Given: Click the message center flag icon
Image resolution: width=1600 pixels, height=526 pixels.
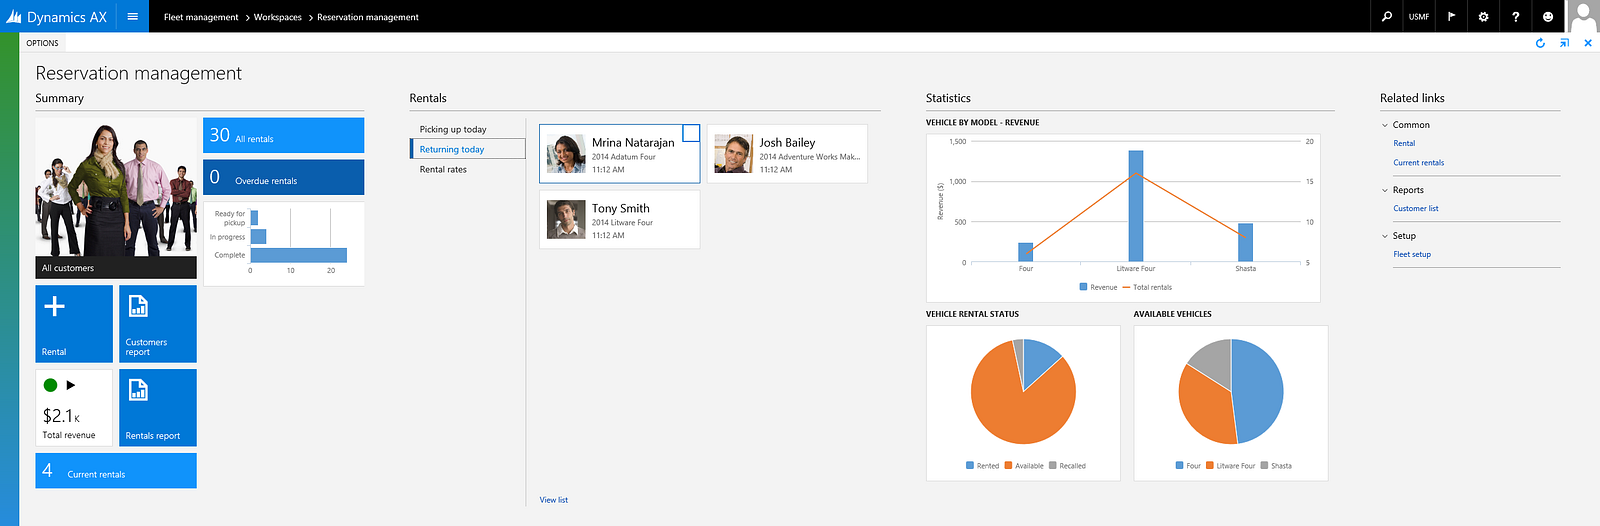Looking at the screenshot, I should coord(1451,16).
